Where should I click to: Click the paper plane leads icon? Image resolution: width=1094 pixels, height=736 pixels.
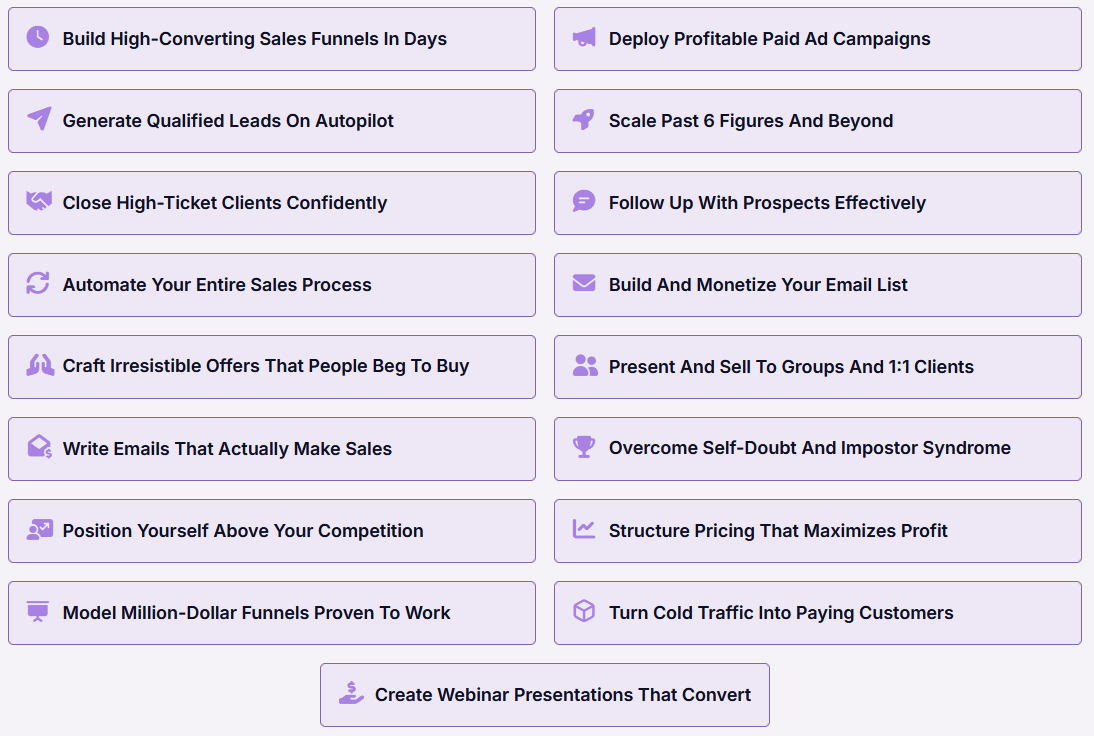tap(38, 120)
